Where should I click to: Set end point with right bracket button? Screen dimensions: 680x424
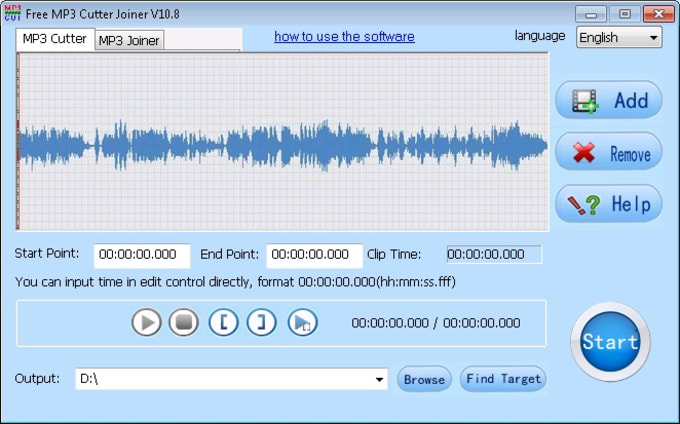point(262,323)
